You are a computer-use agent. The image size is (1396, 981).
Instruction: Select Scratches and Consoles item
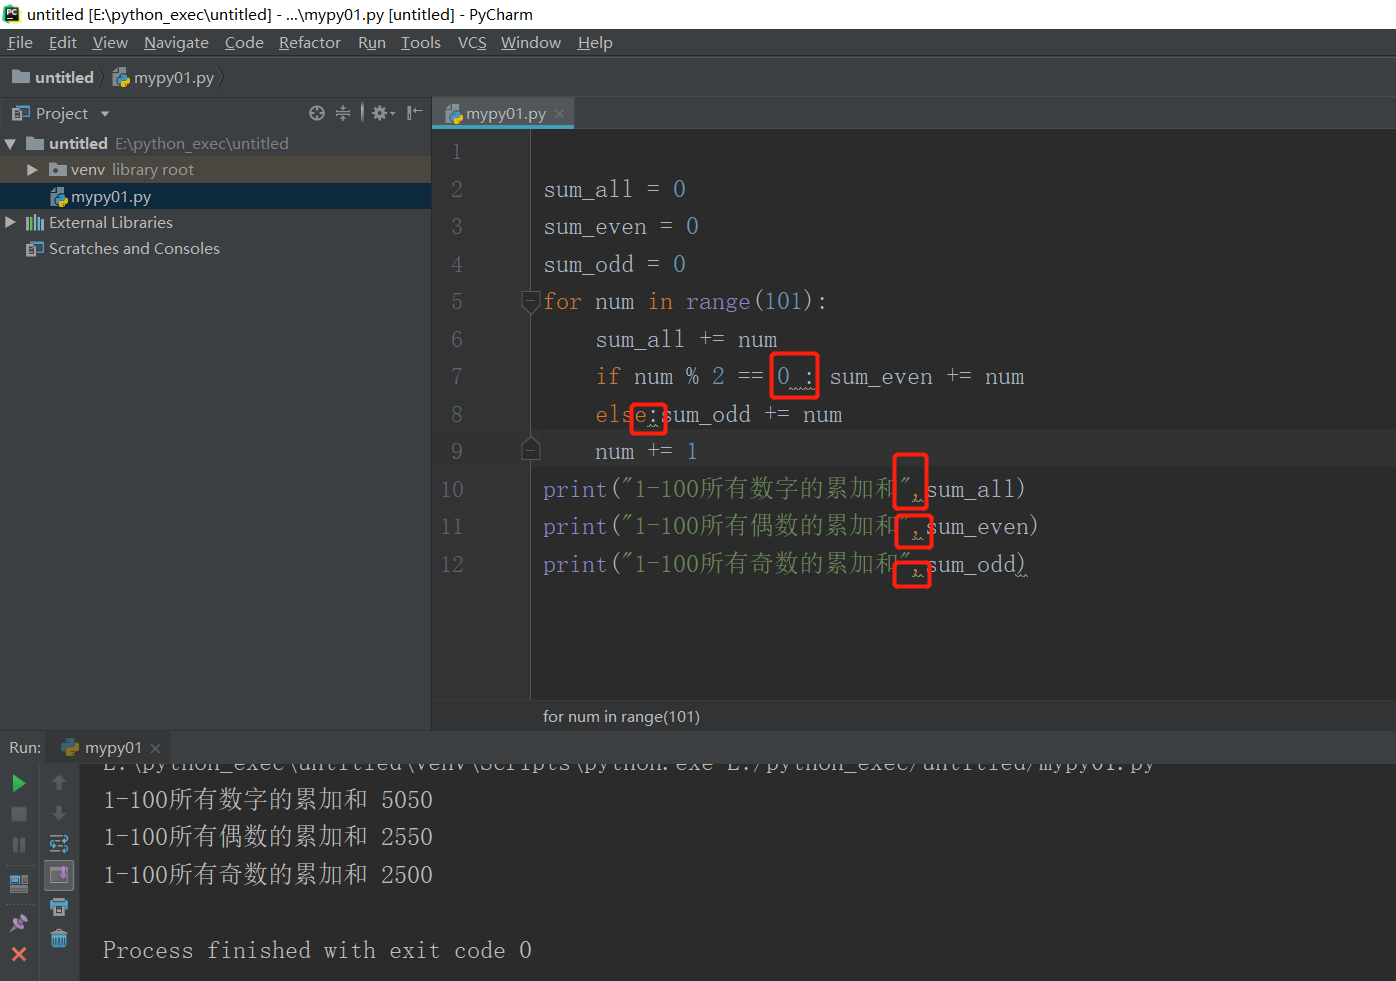[x=134, y=248]
